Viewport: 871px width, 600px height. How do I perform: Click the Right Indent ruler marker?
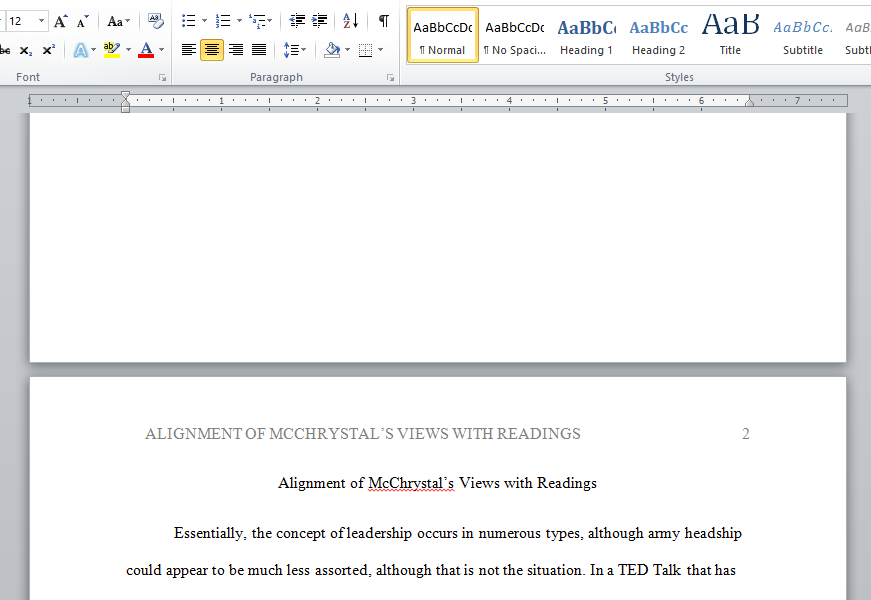point(749,101)
